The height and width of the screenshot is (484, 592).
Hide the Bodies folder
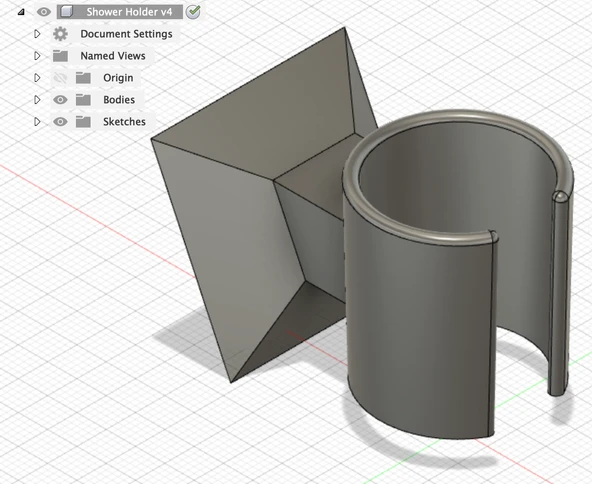coord(60,100)
